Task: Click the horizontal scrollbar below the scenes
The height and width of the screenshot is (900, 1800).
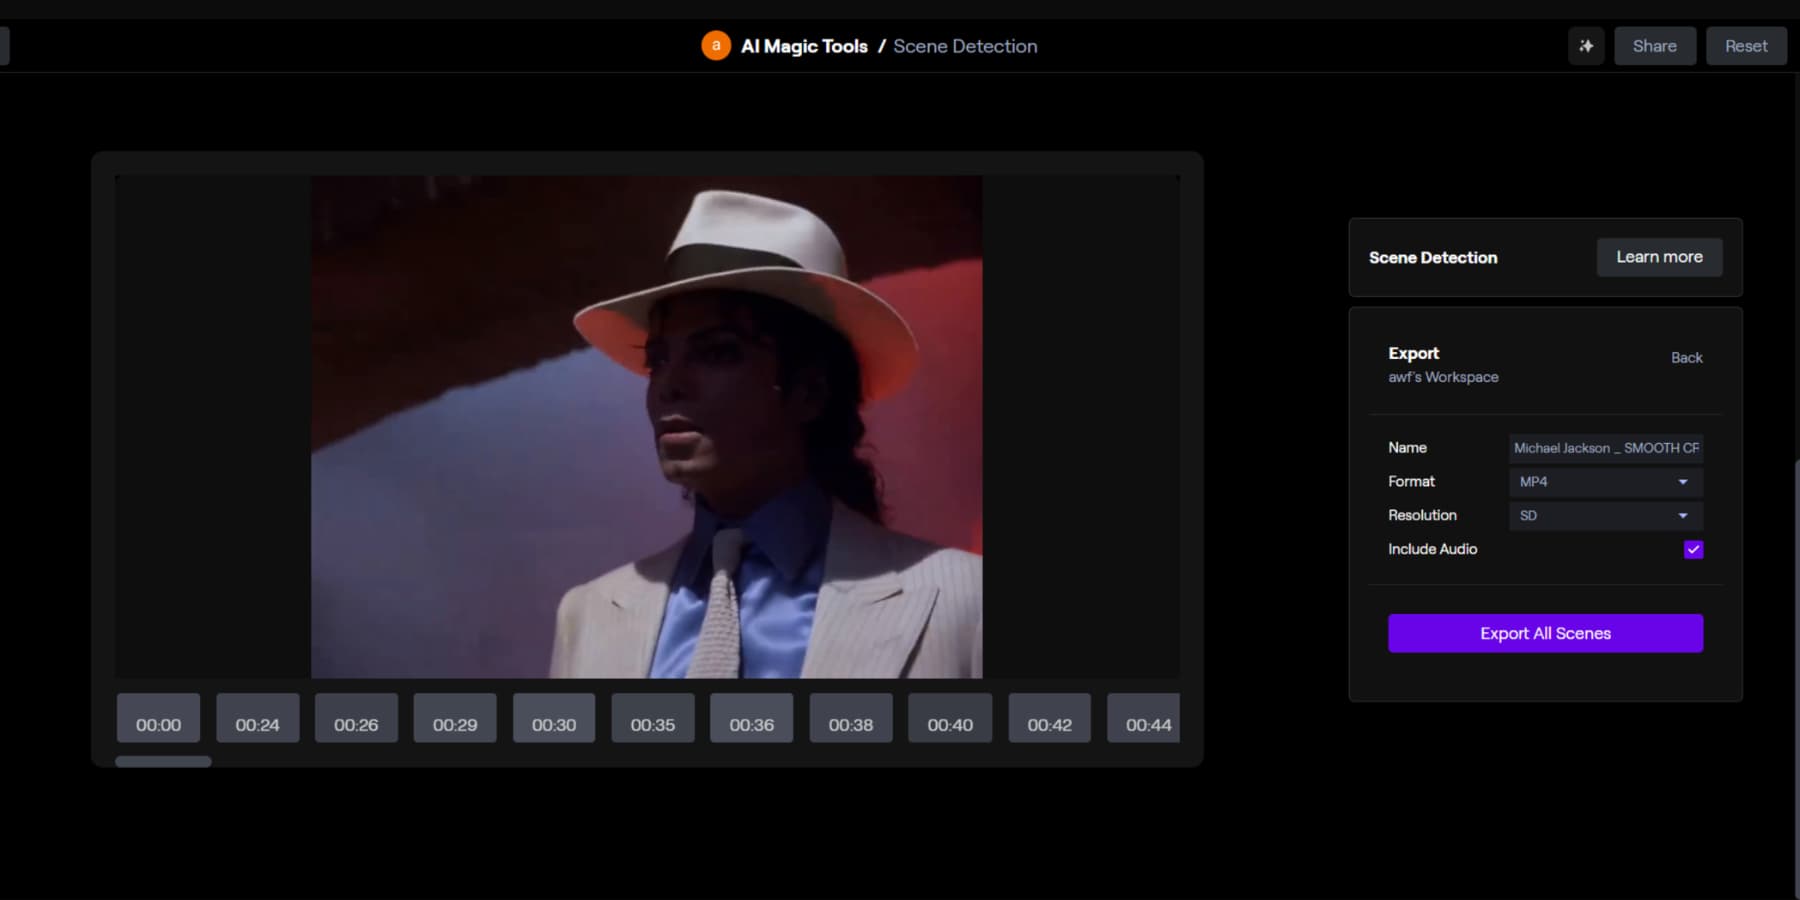Action: click(163, 761)
